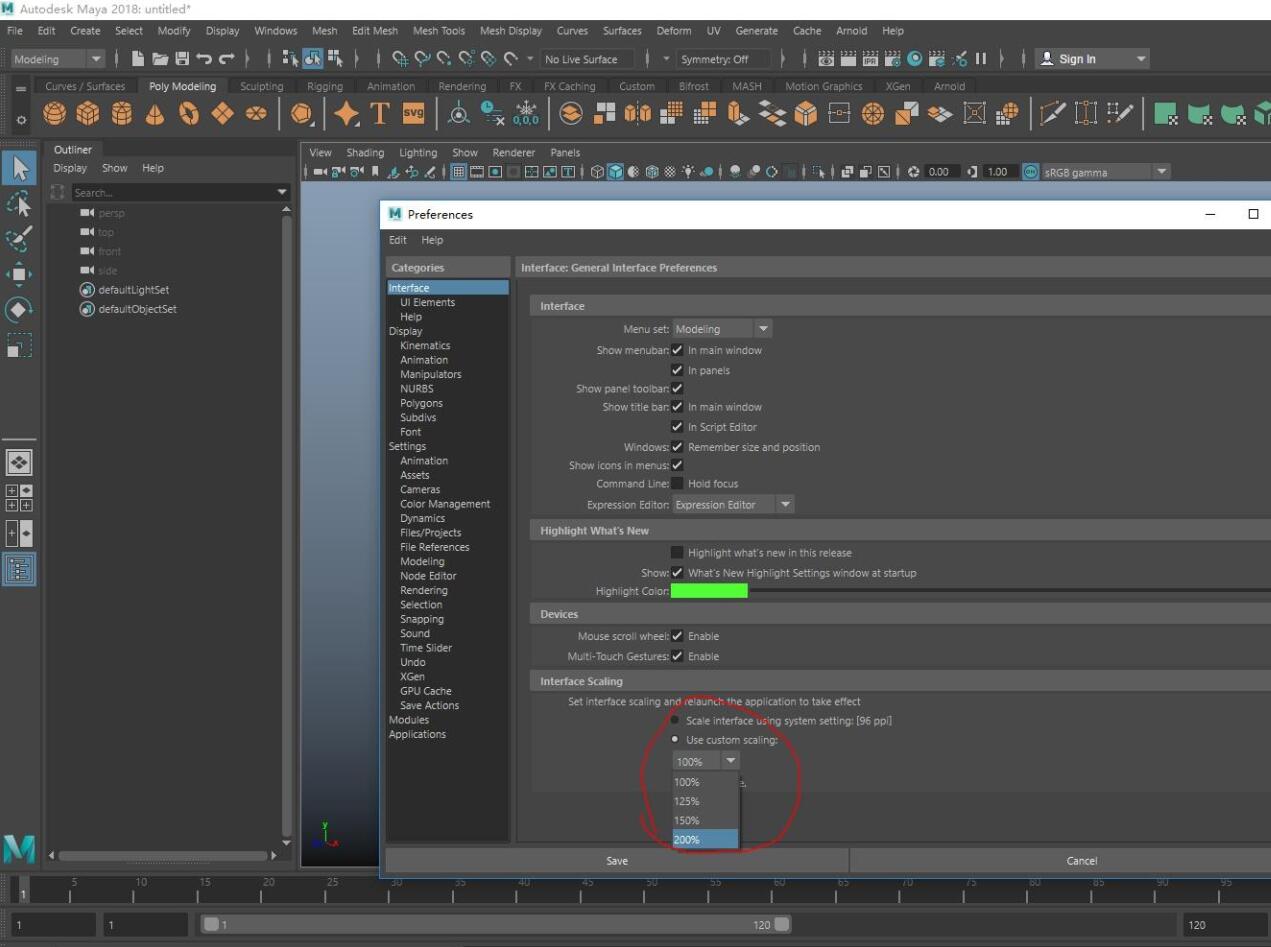Viewport: 1271px width, 947px height.
Task: Toggle Multi-Touch Gestures Enable checkbox
Action: click(678, 656)
